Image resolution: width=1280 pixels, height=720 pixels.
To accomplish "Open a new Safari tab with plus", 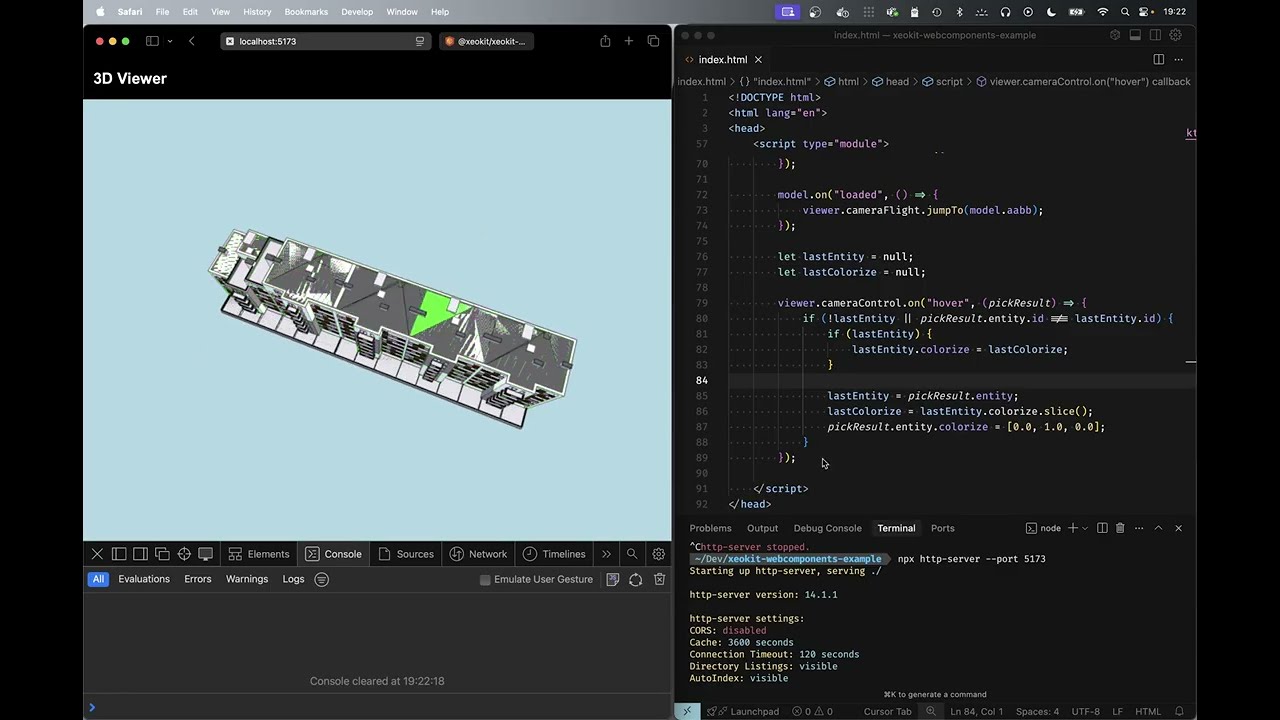I will (629, 41).
